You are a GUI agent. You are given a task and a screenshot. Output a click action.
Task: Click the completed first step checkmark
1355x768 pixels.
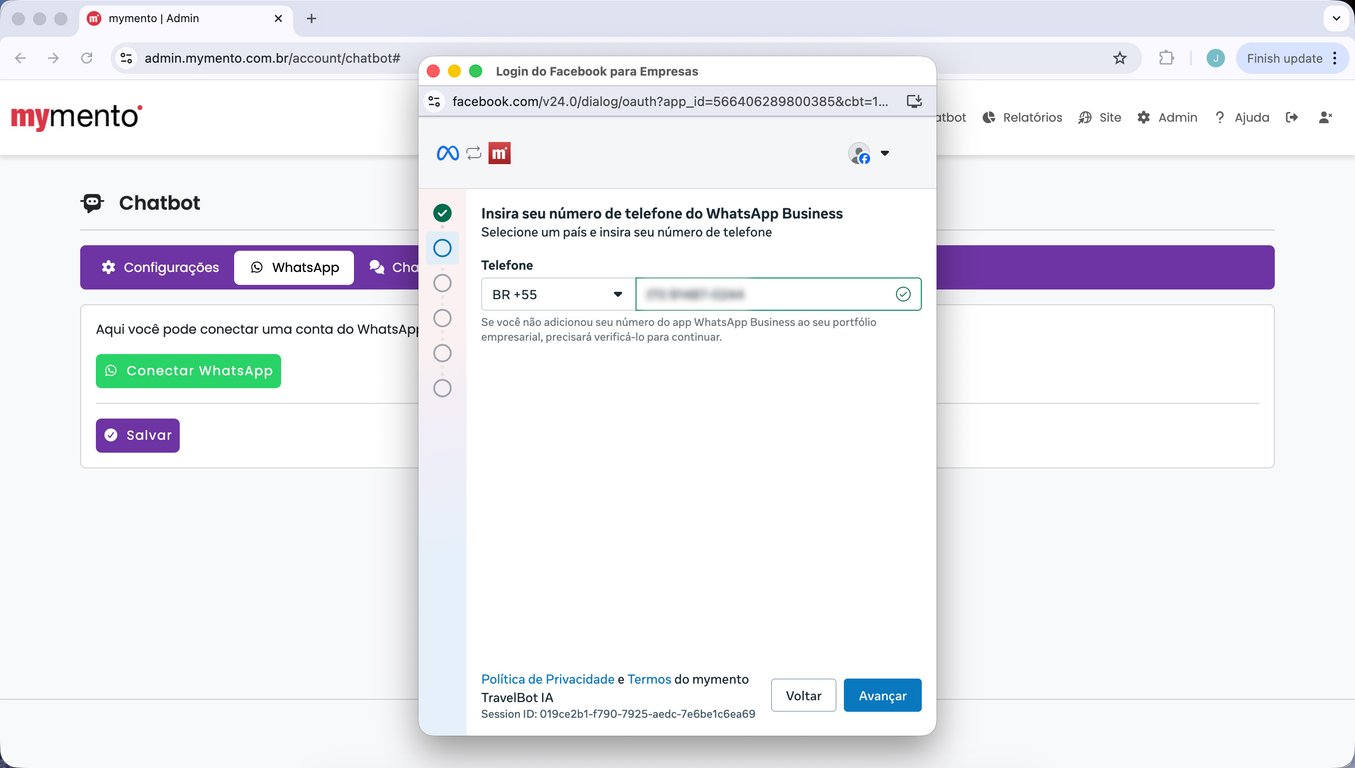pos(442,213)
